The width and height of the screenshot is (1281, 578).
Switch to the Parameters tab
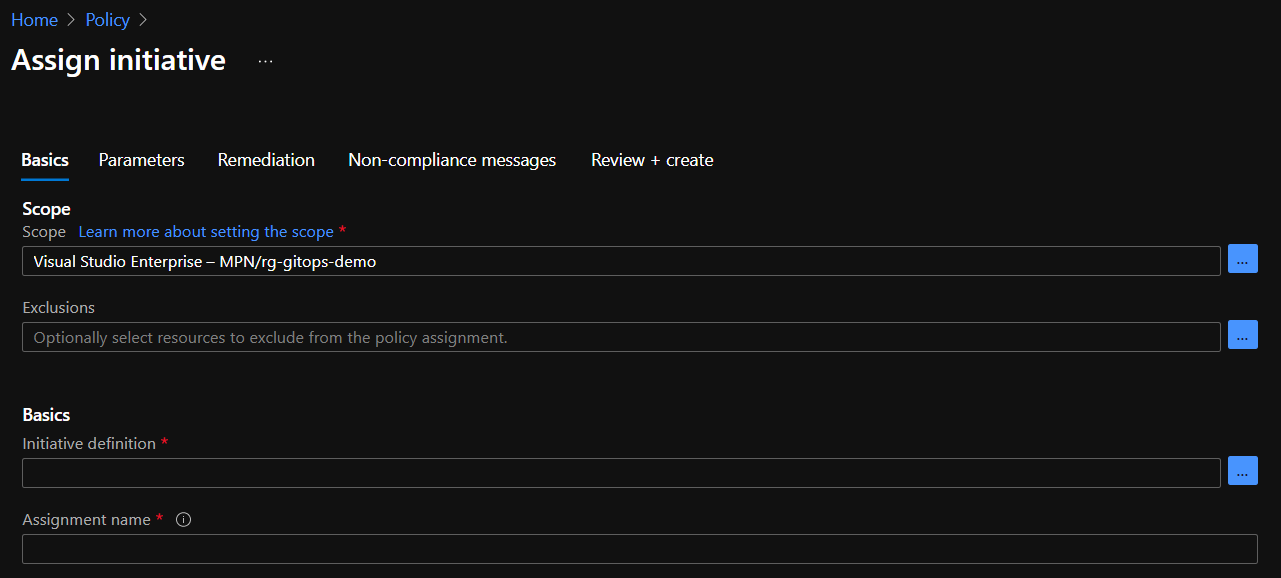[141, 160]
